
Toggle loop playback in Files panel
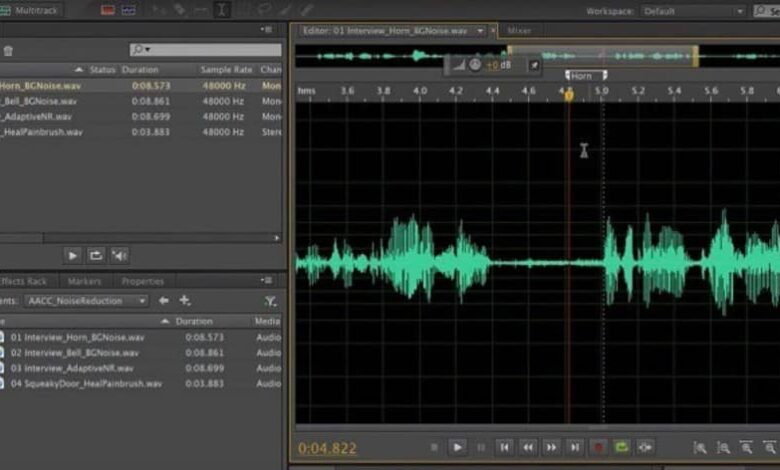click(96, 256)
